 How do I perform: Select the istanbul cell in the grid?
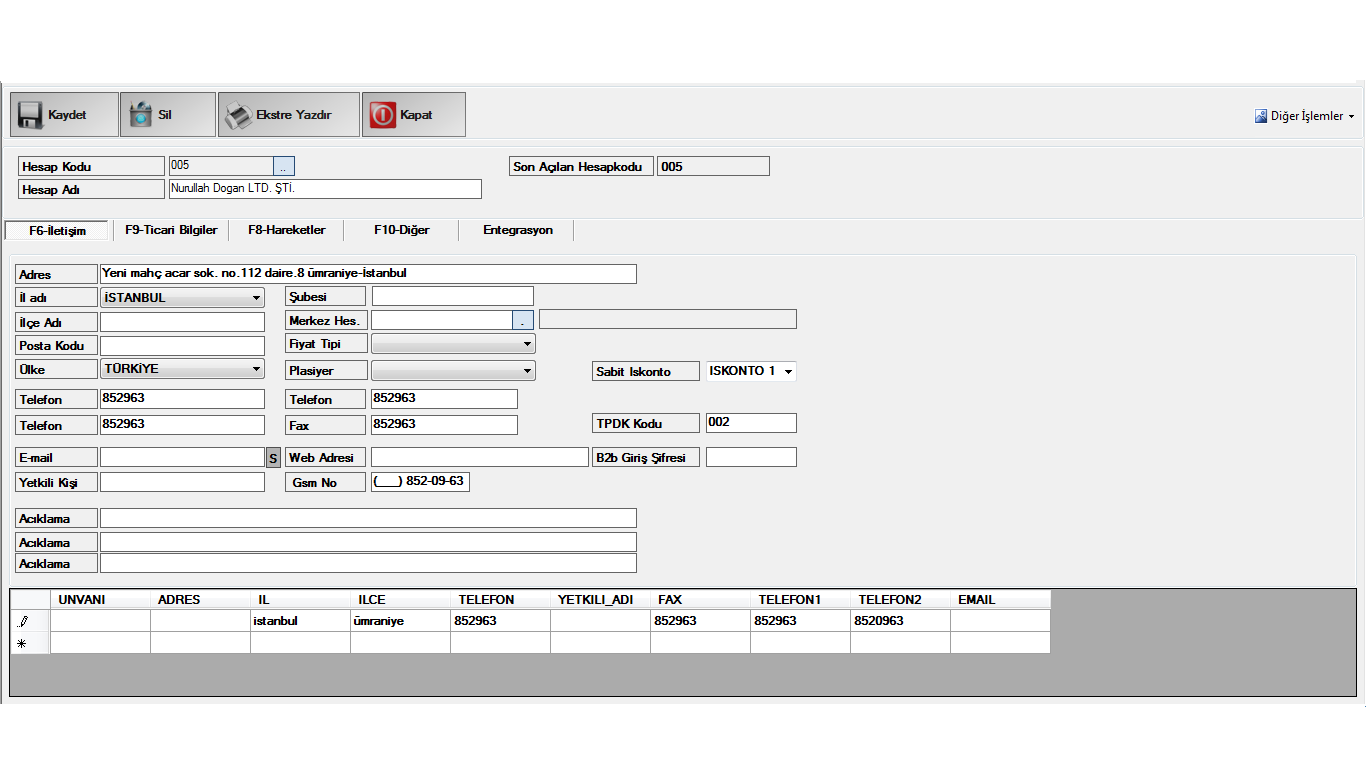click(x=300, y=621)
